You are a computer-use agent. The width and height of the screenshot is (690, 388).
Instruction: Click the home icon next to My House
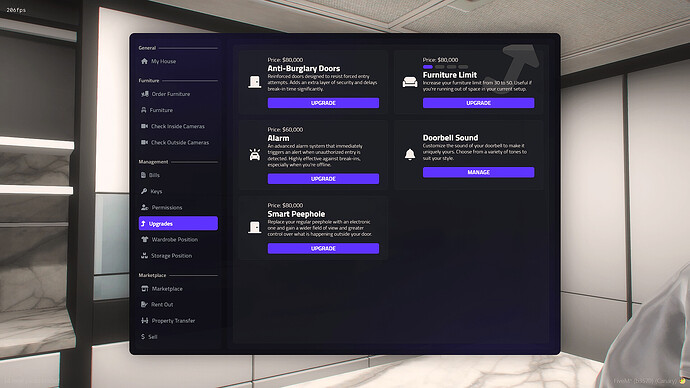click(x=144, y=61)
